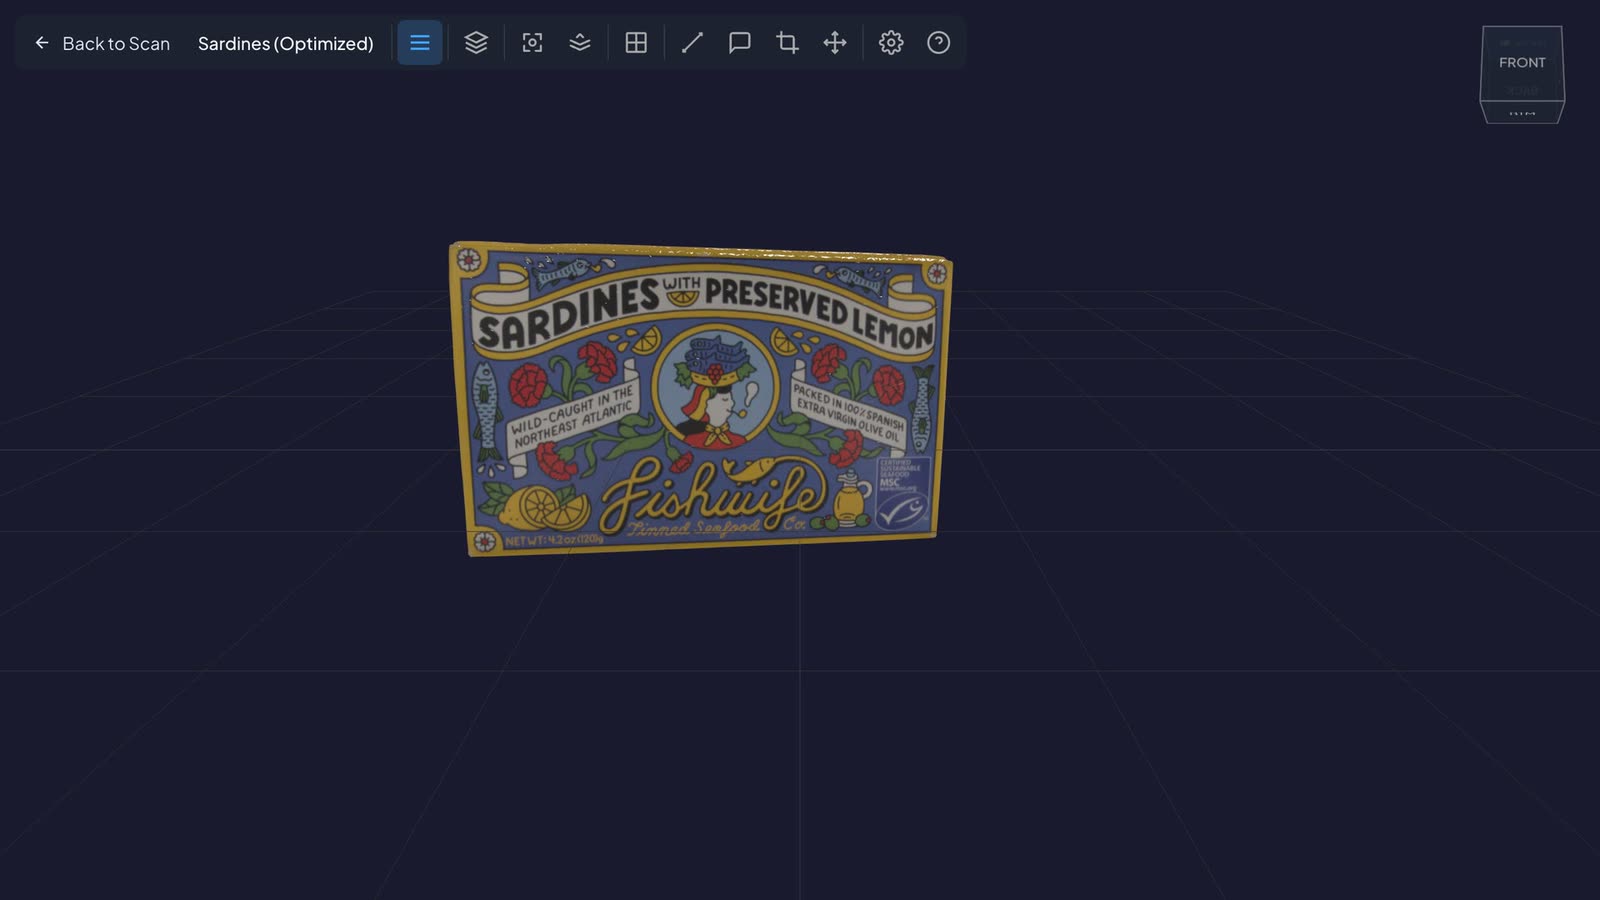This screenshot has width=1600, height=900.
Task: Toggle the grid view icon
Action: (636, 43)
